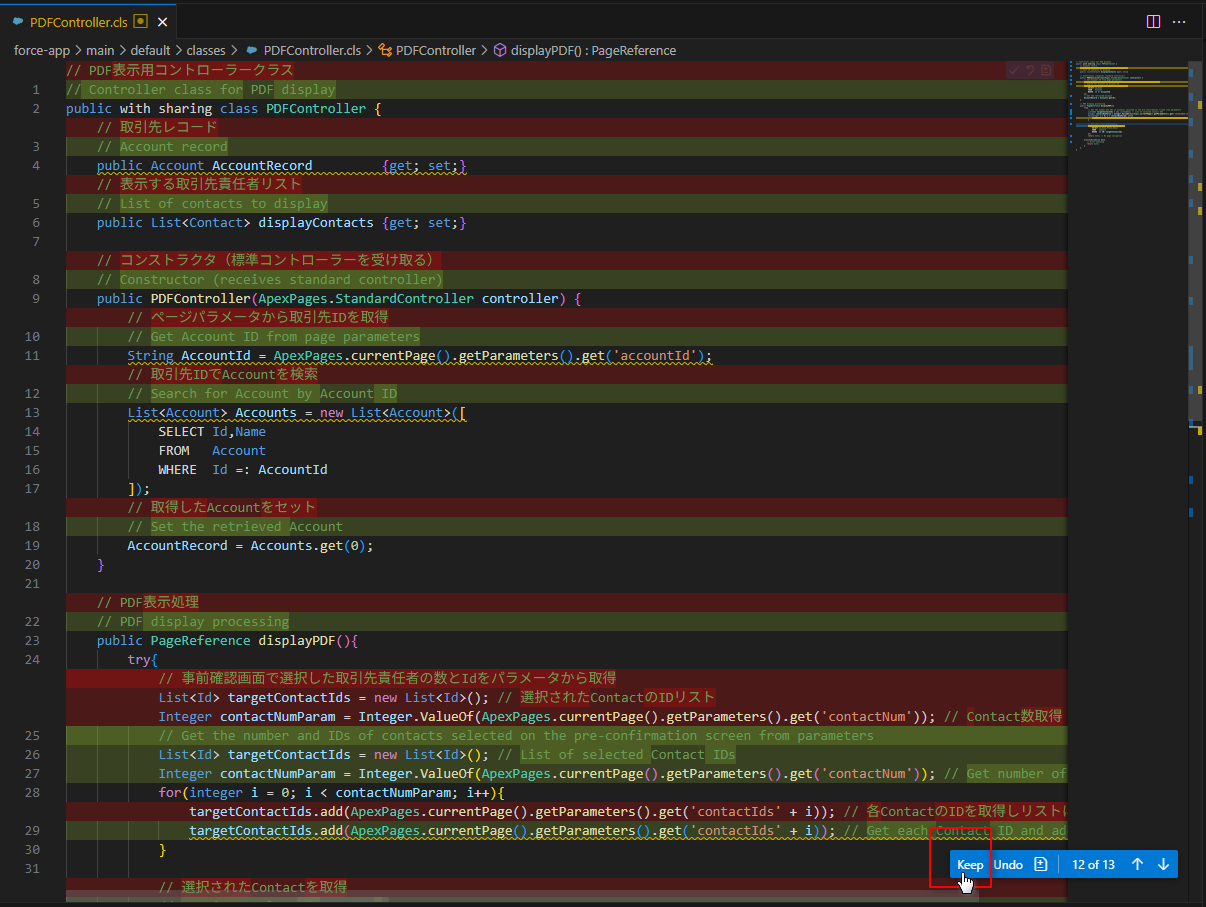Close the PDFController.cls tab

point(163,21)
